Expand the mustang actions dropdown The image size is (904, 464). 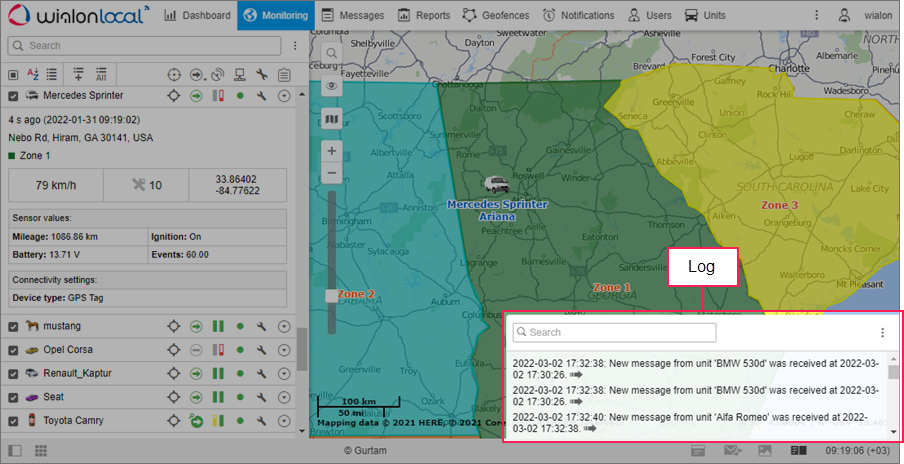(284, 327)
